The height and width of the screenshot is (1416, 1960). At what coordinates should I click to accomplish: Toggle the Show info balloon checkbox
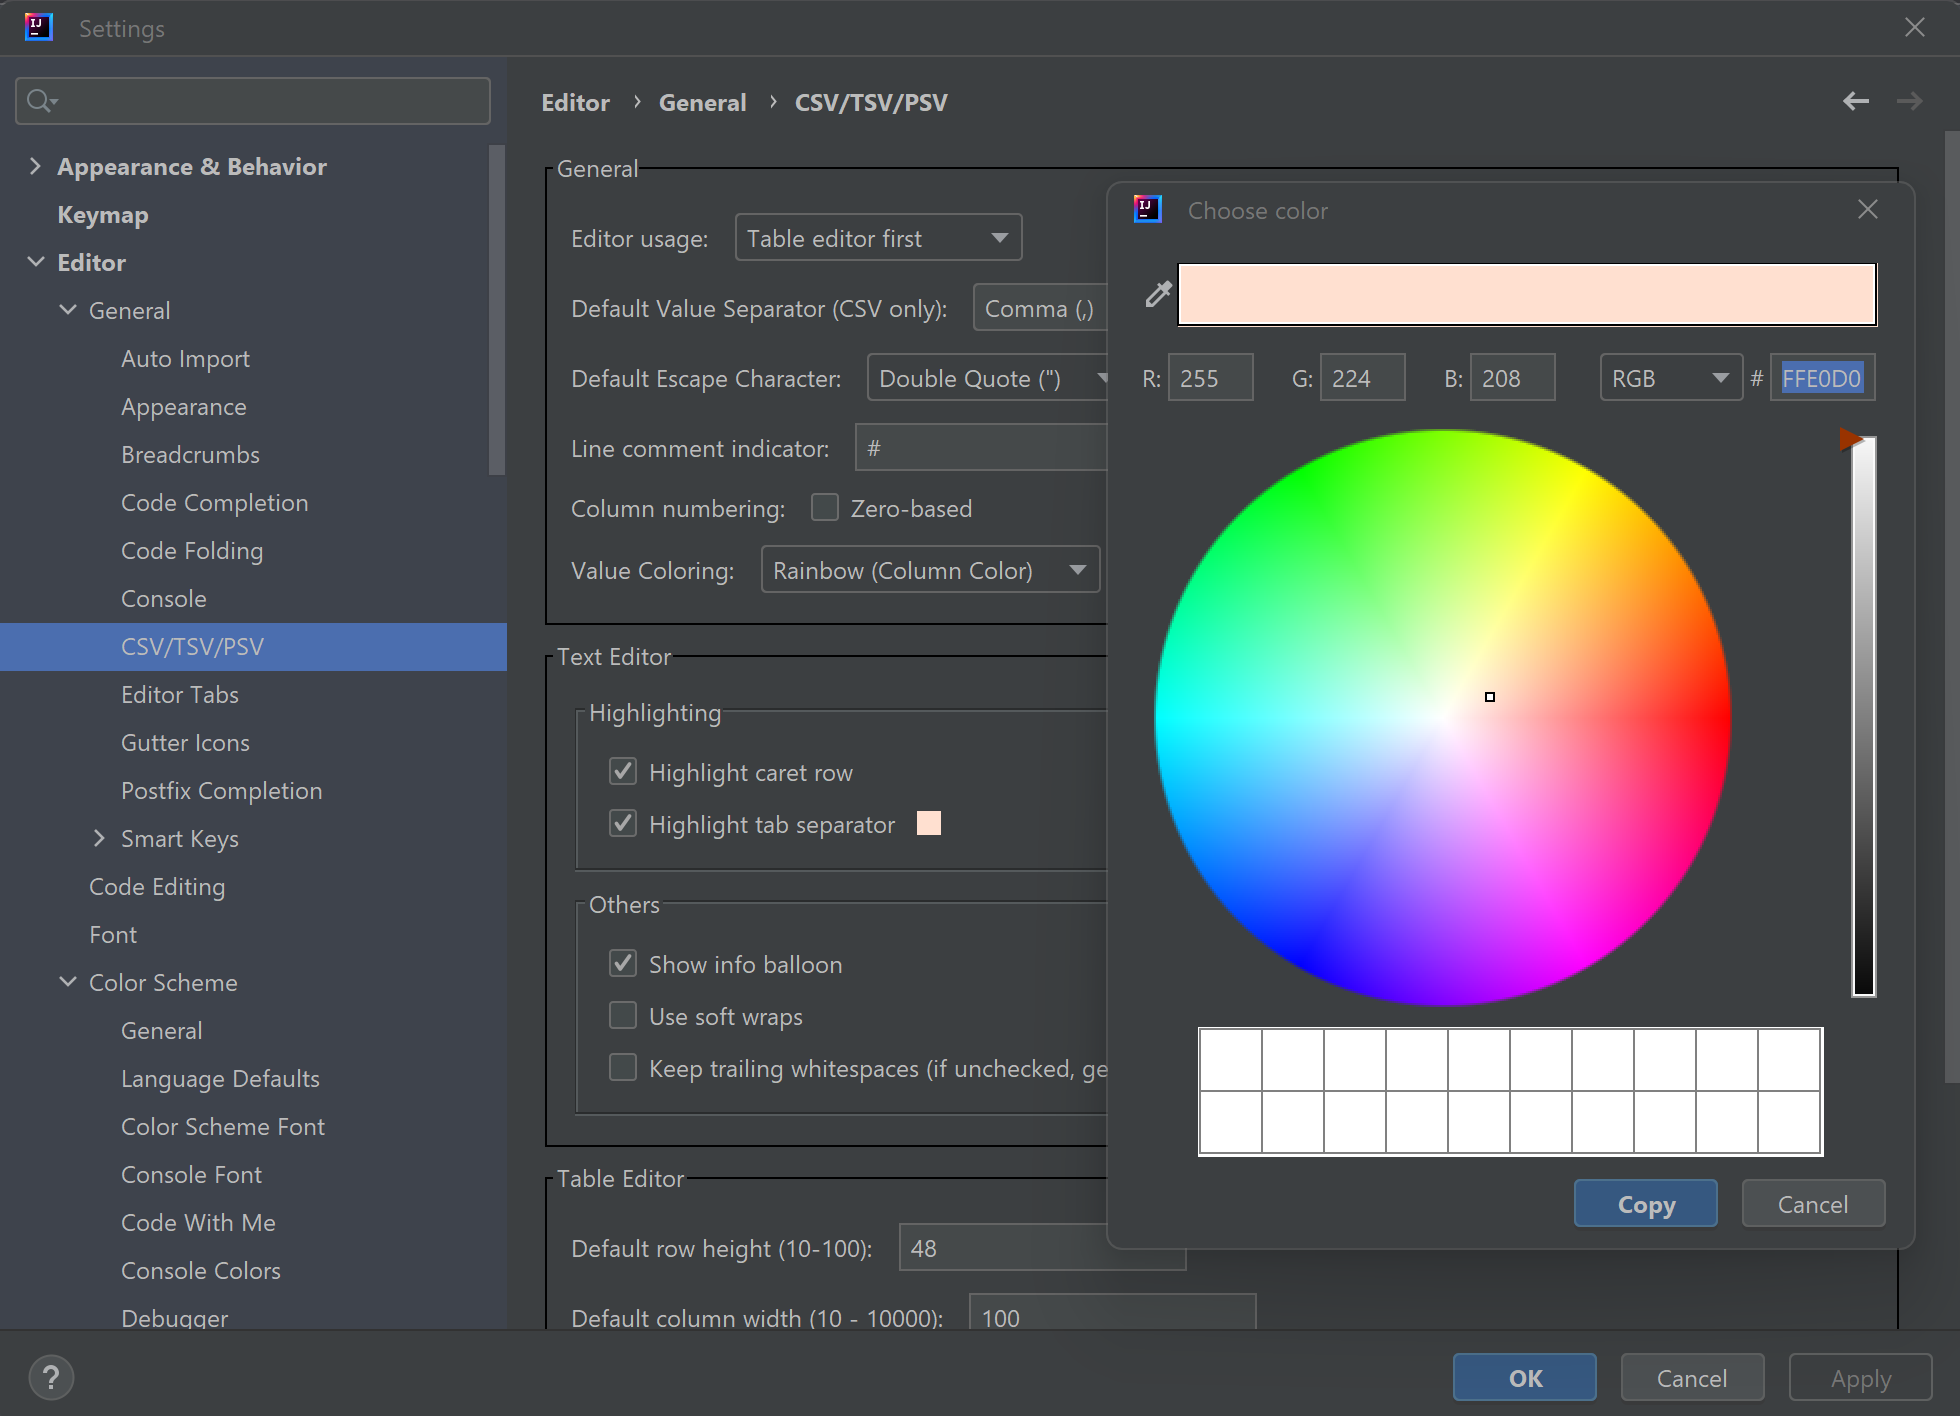pos(624,964)
